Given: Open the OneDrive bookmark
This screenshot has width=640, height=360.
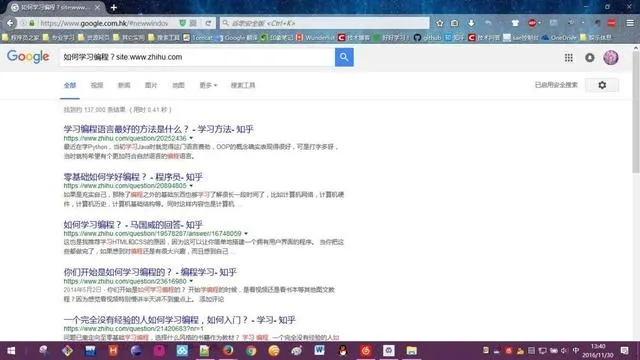Looking at the screenshot, I should (559, 38).
